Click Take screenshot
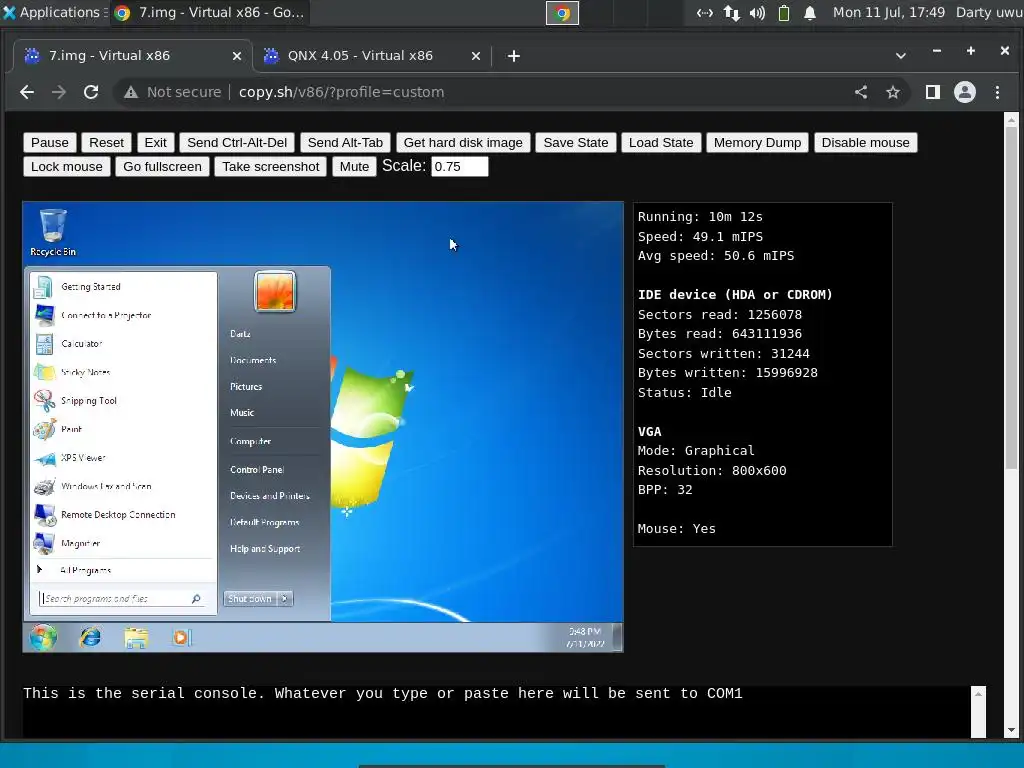Image resolution: width=1024 pixels, height=768 pixels. [271, 167]
